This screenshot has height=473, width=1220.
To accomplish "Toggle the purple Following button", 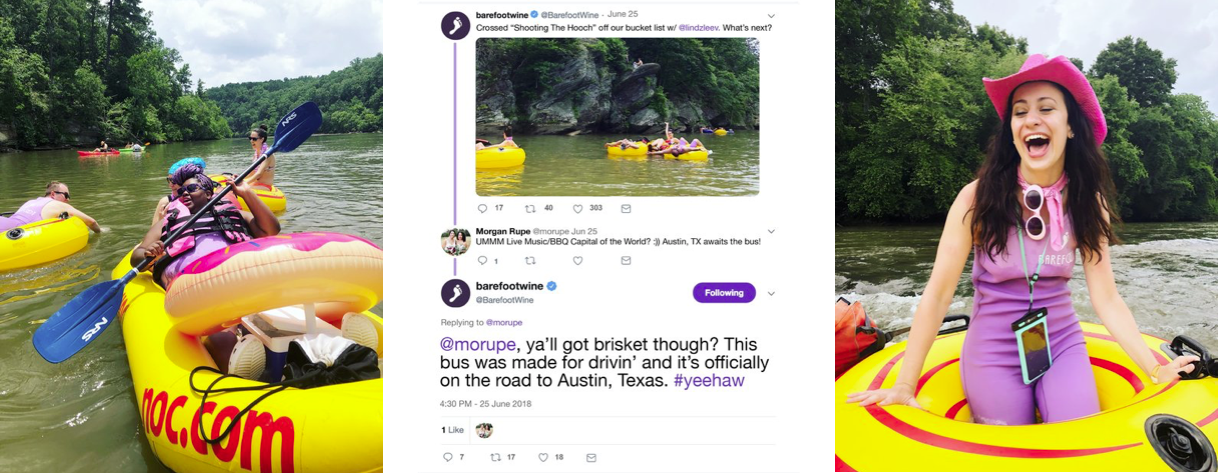I will tap(723, 293).
